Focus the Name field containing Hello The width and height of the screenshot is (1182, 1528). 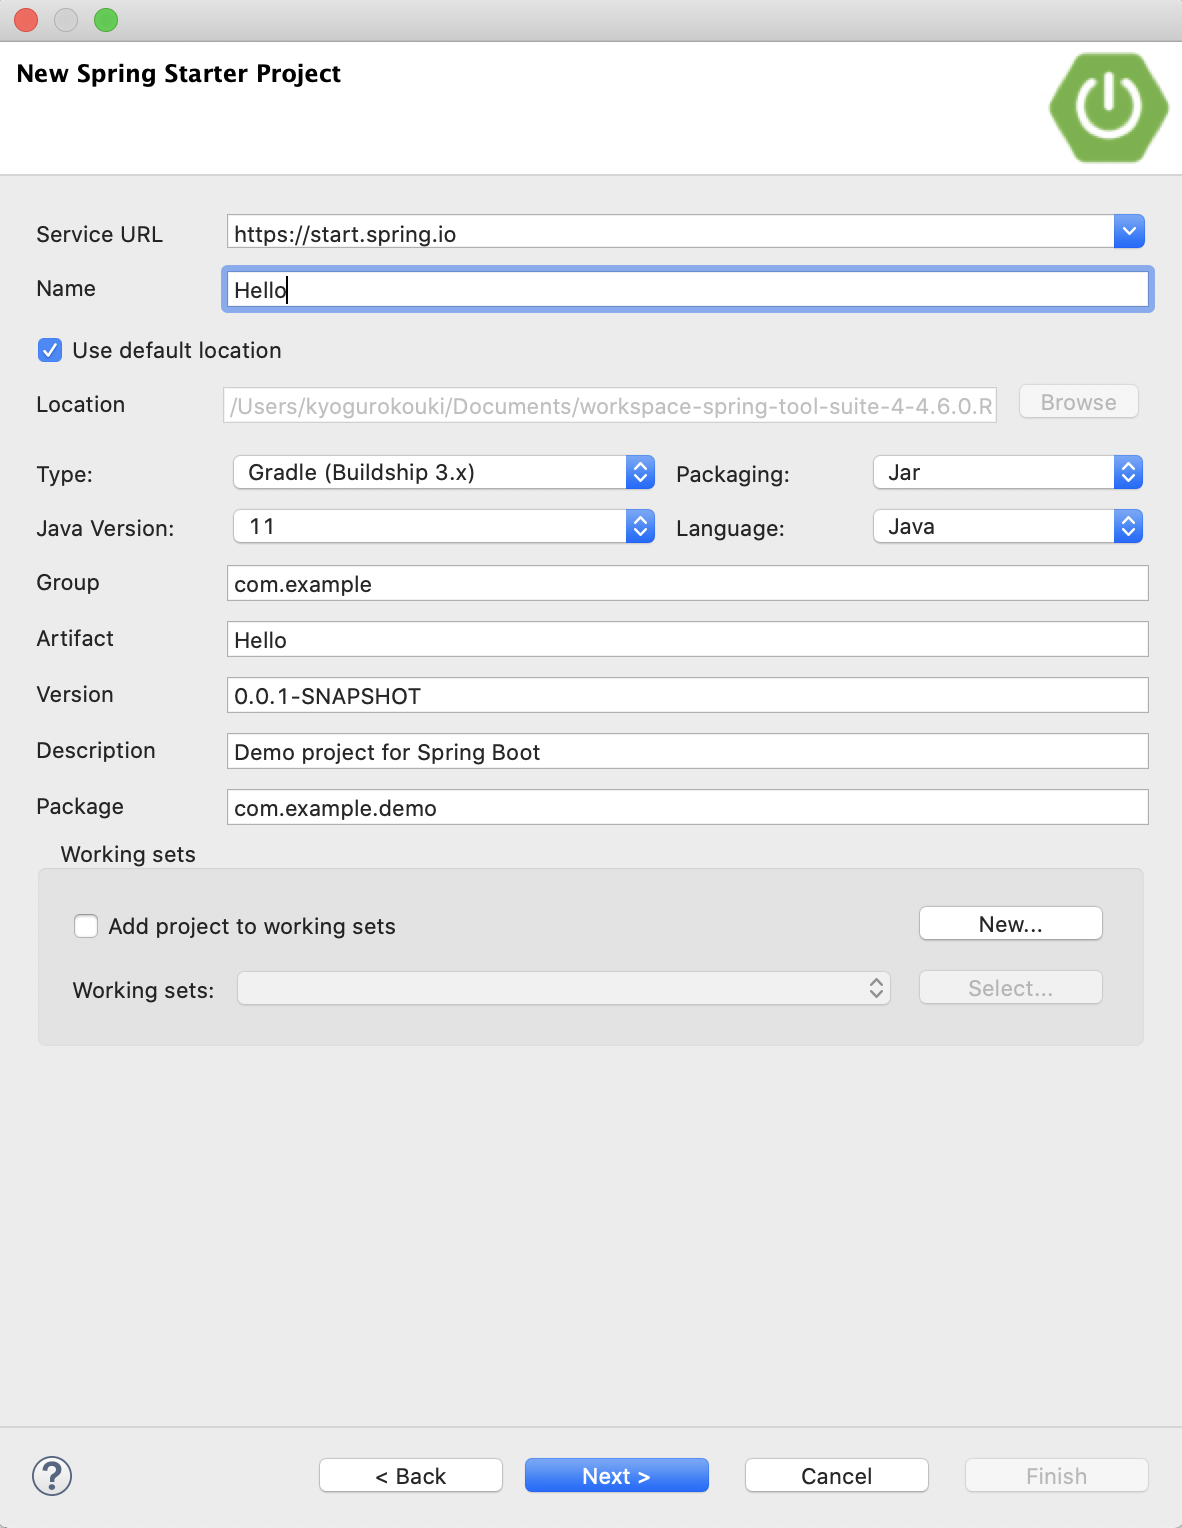click(688, 289)
